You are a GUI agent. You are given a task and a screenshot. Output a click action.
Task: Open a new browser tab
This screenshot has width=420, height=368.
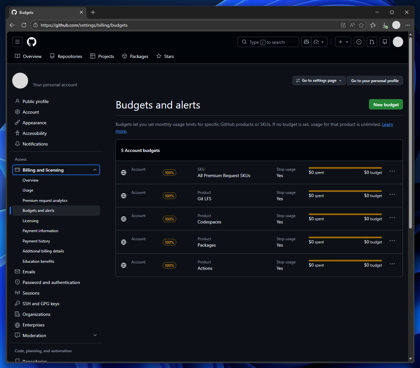coord(93,12)
